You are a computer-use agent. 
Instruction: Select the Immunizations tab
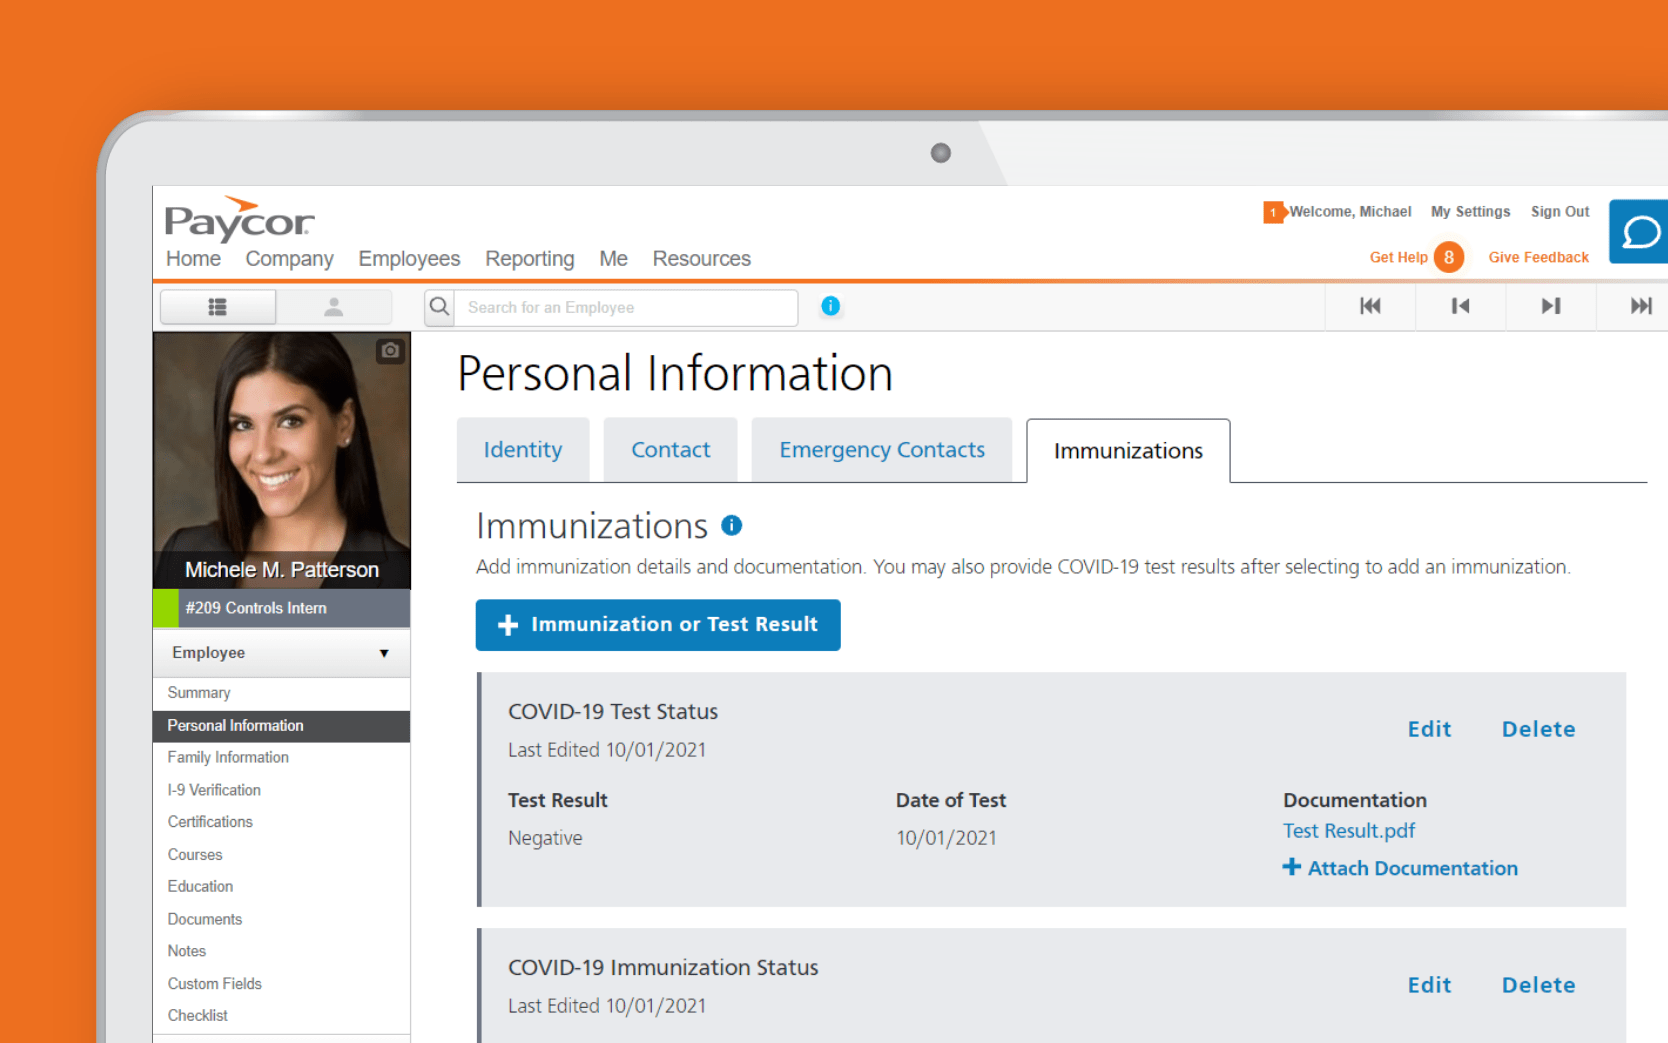coord(1128,451)
